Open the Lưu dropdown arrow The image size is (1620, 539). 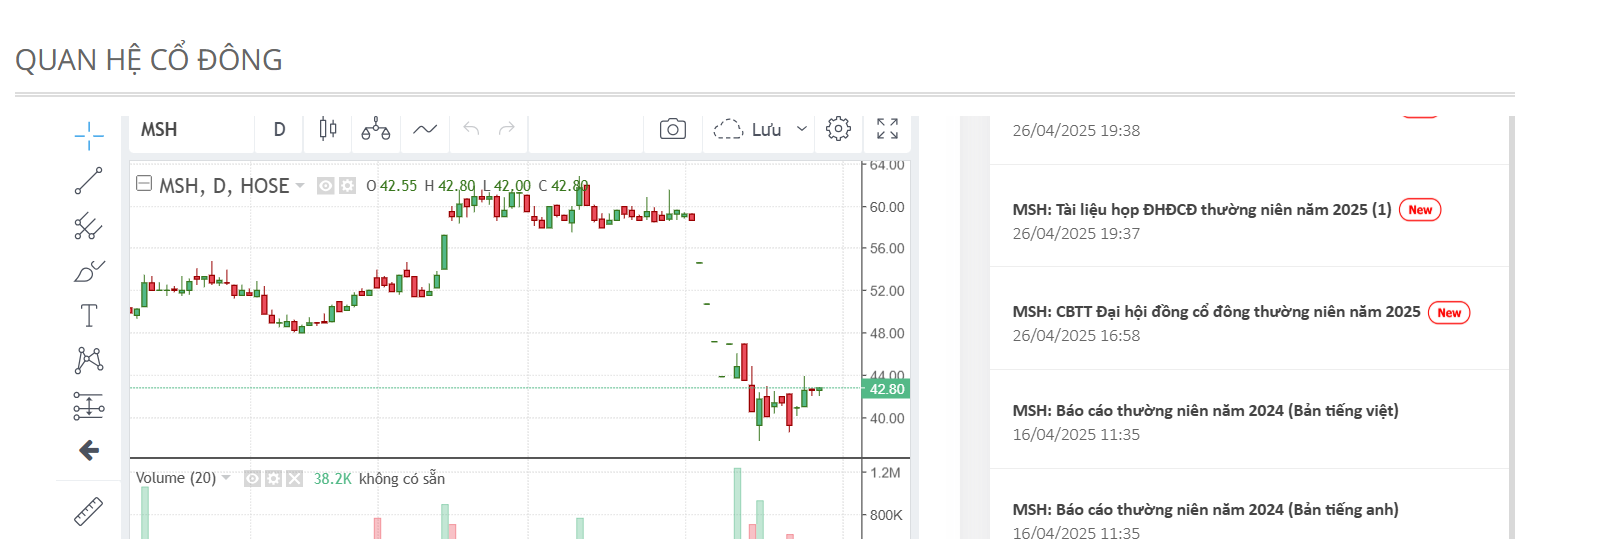(801, 129)
